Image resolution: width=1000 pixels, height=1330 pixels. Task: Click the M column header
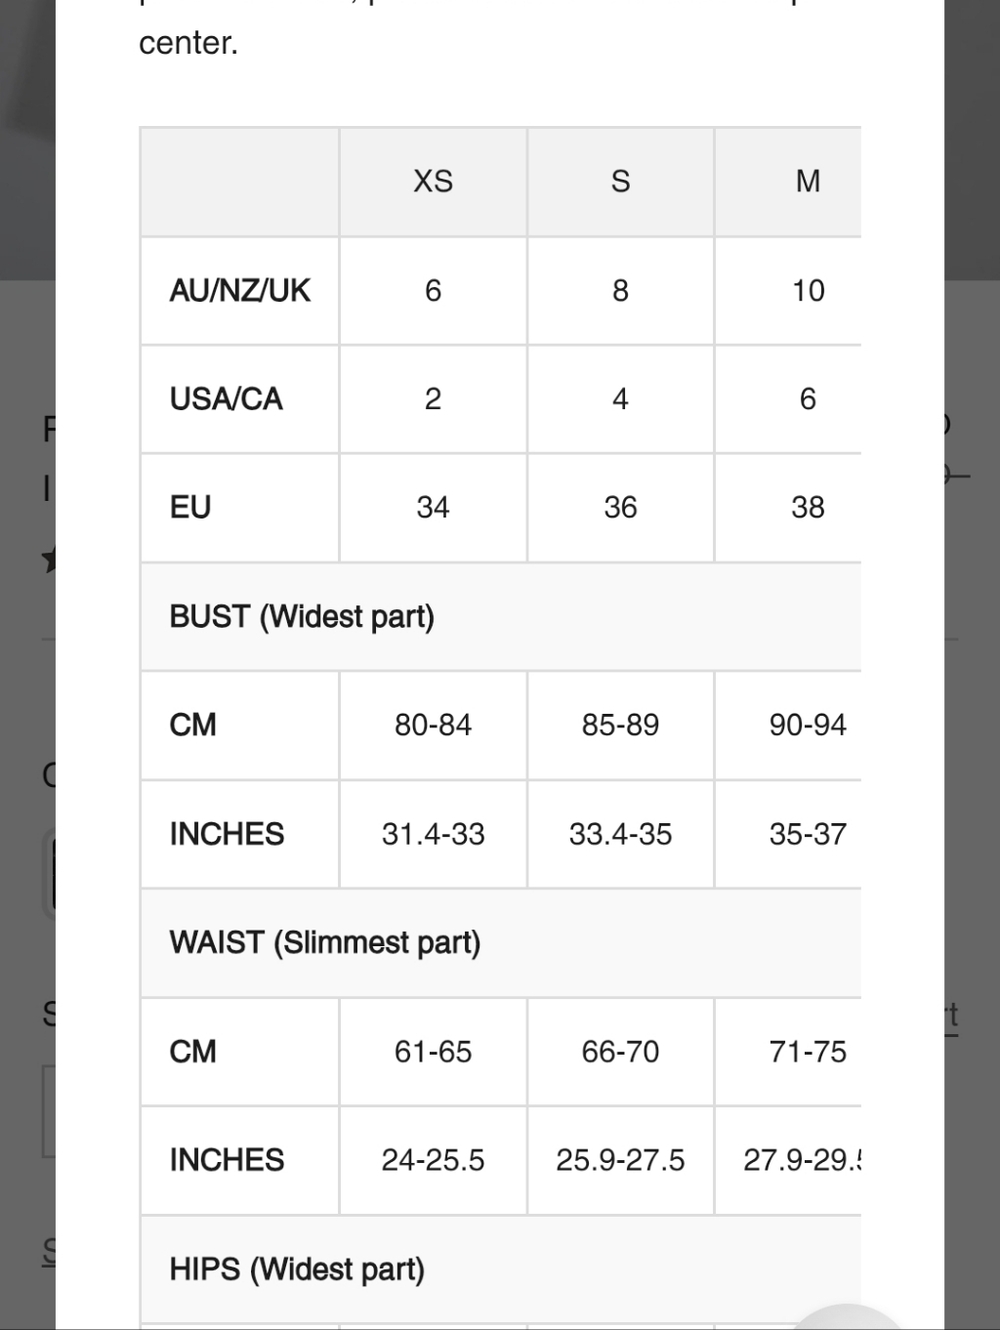[x=808, y=181]
